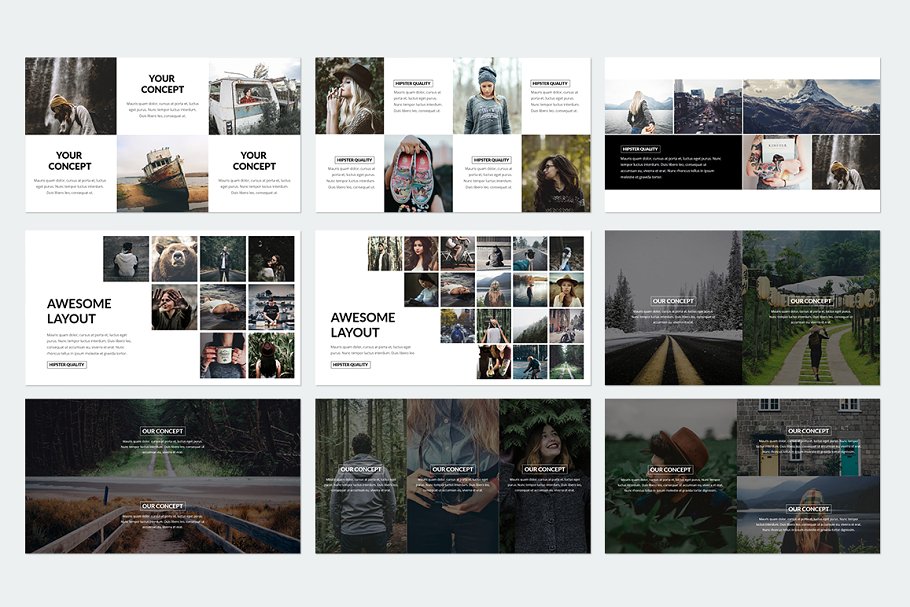Click Our Concept on brick house image
The image size is (910, 607).
point(808,431)
